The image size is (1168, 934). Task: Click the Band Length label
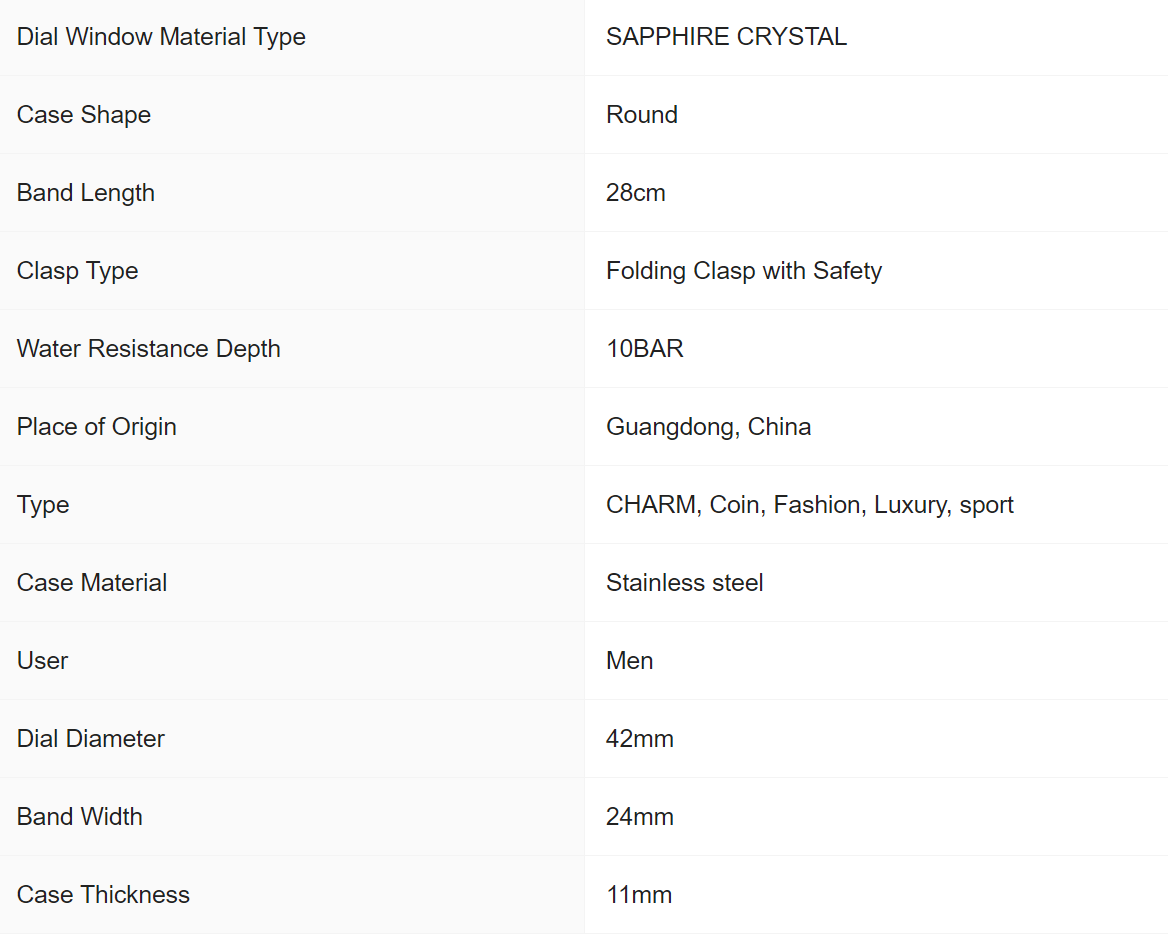coord(86,193)
